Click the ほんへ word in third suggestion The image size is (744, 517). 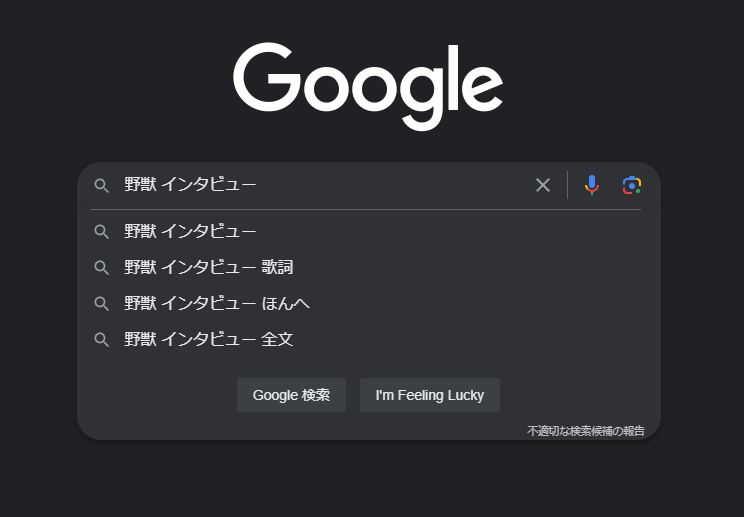point(286,303)
